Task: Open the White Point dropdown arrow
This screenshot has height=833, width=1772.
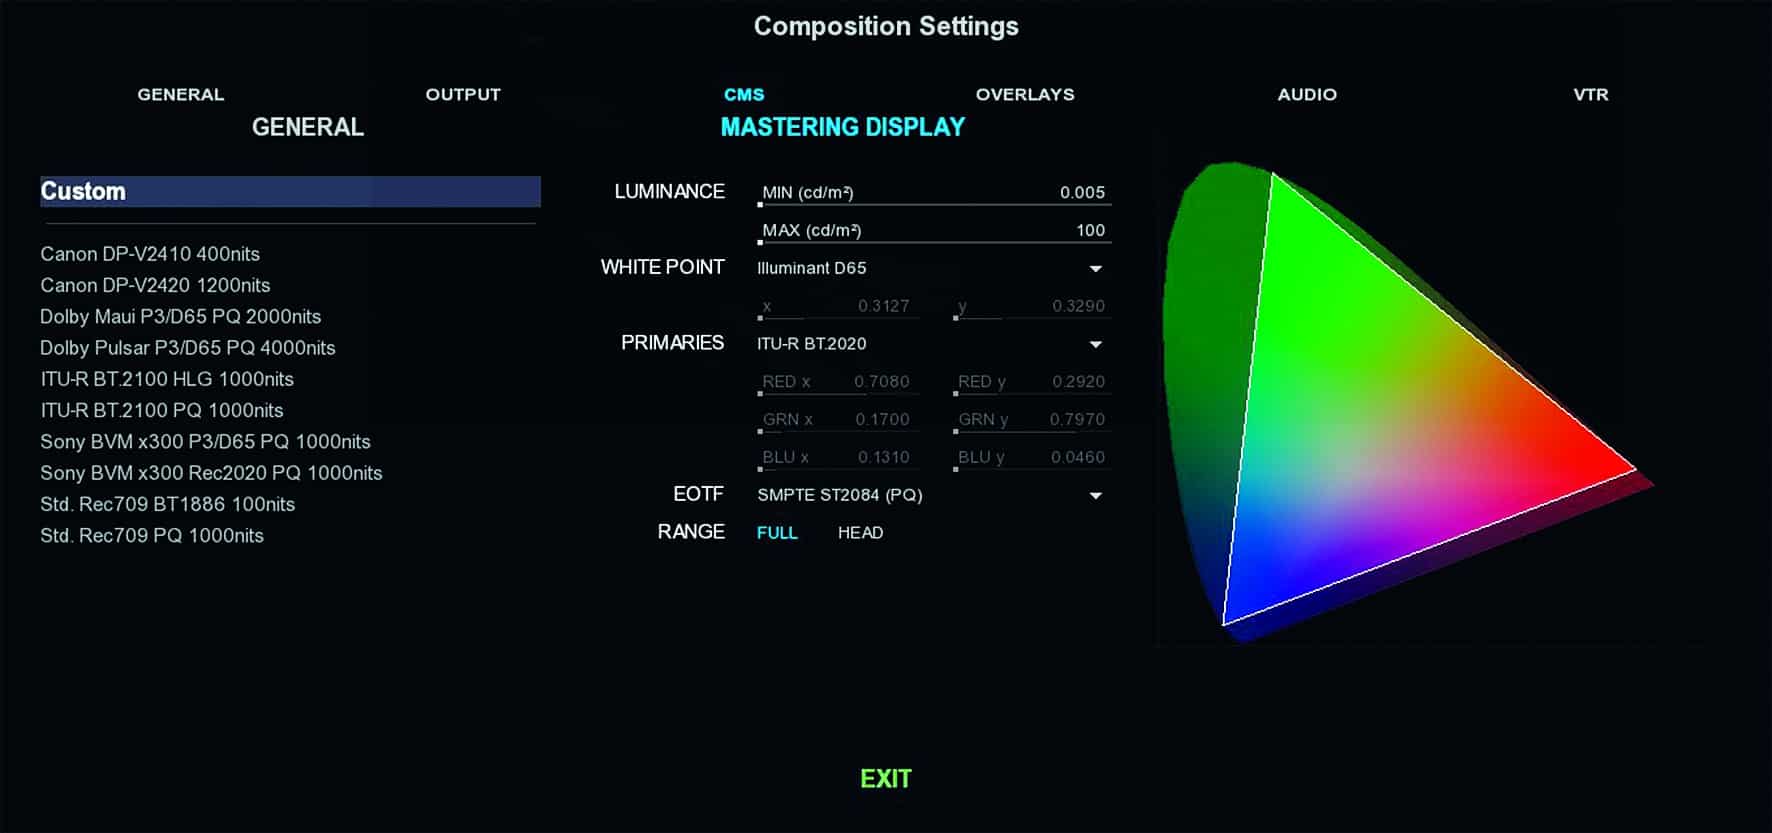Action: 1095,269
